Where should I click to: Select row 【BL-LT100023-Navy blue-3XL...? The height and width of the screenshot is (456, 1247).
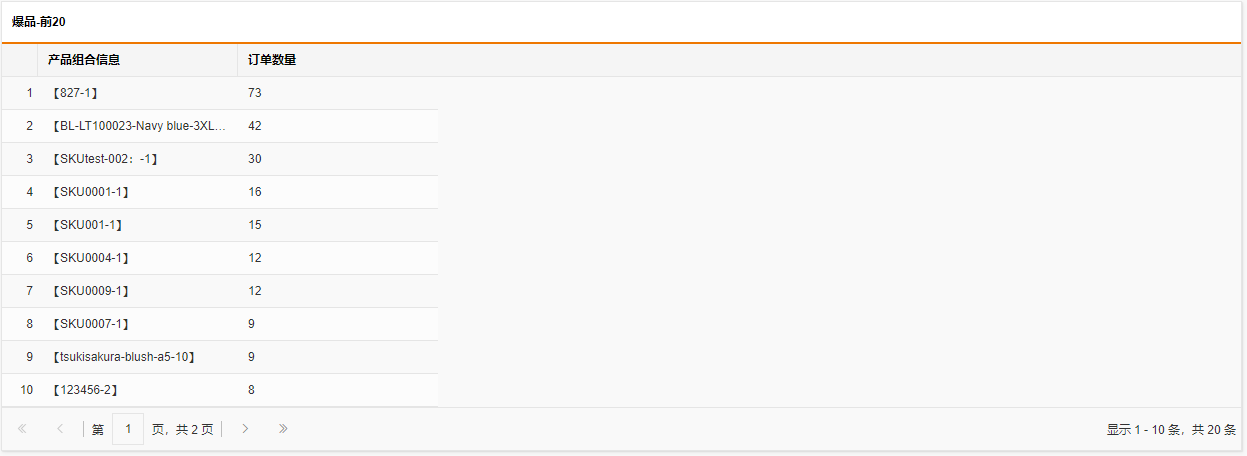pyautogui.click(x=220, y=126)
